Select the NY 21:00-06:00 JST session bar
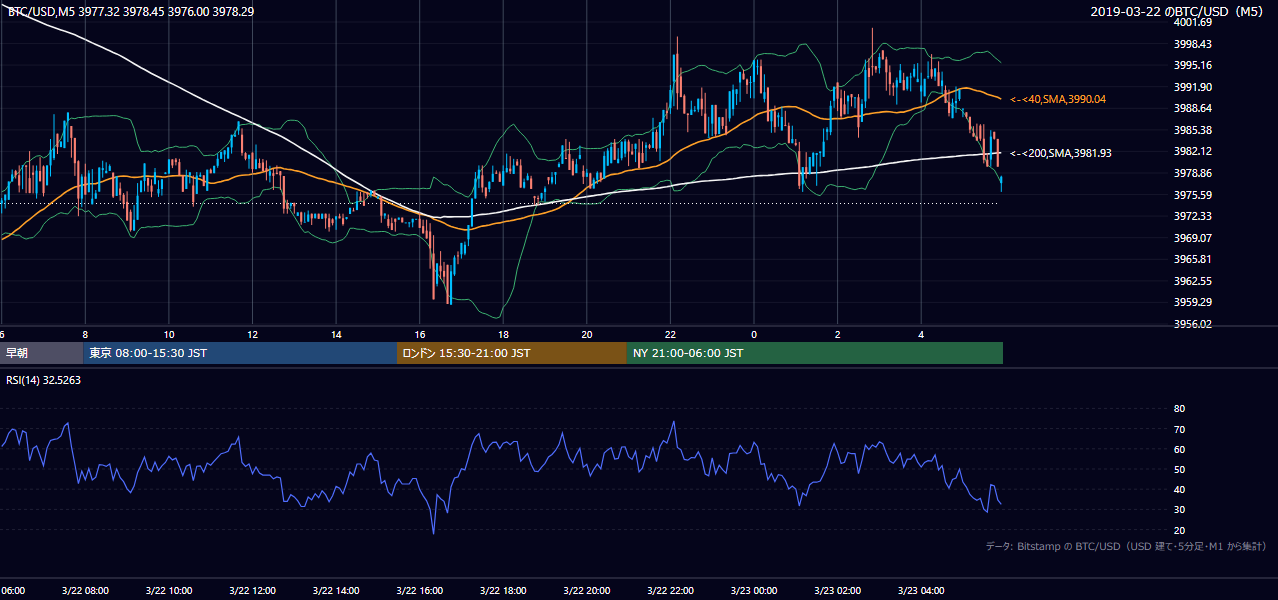Screen dimensions: 1278x600 pos(815,353)
